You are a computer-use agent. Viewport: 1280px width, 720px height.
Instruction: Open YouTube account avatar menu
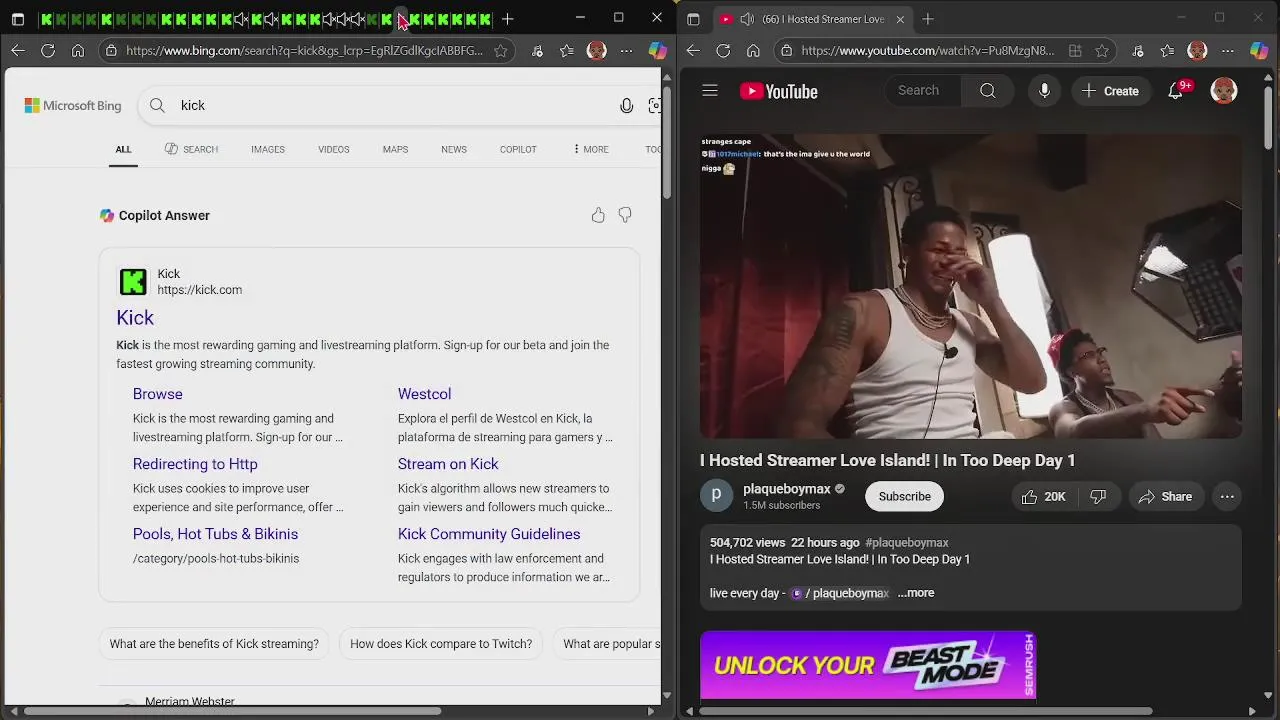[x=1224, y=91]
